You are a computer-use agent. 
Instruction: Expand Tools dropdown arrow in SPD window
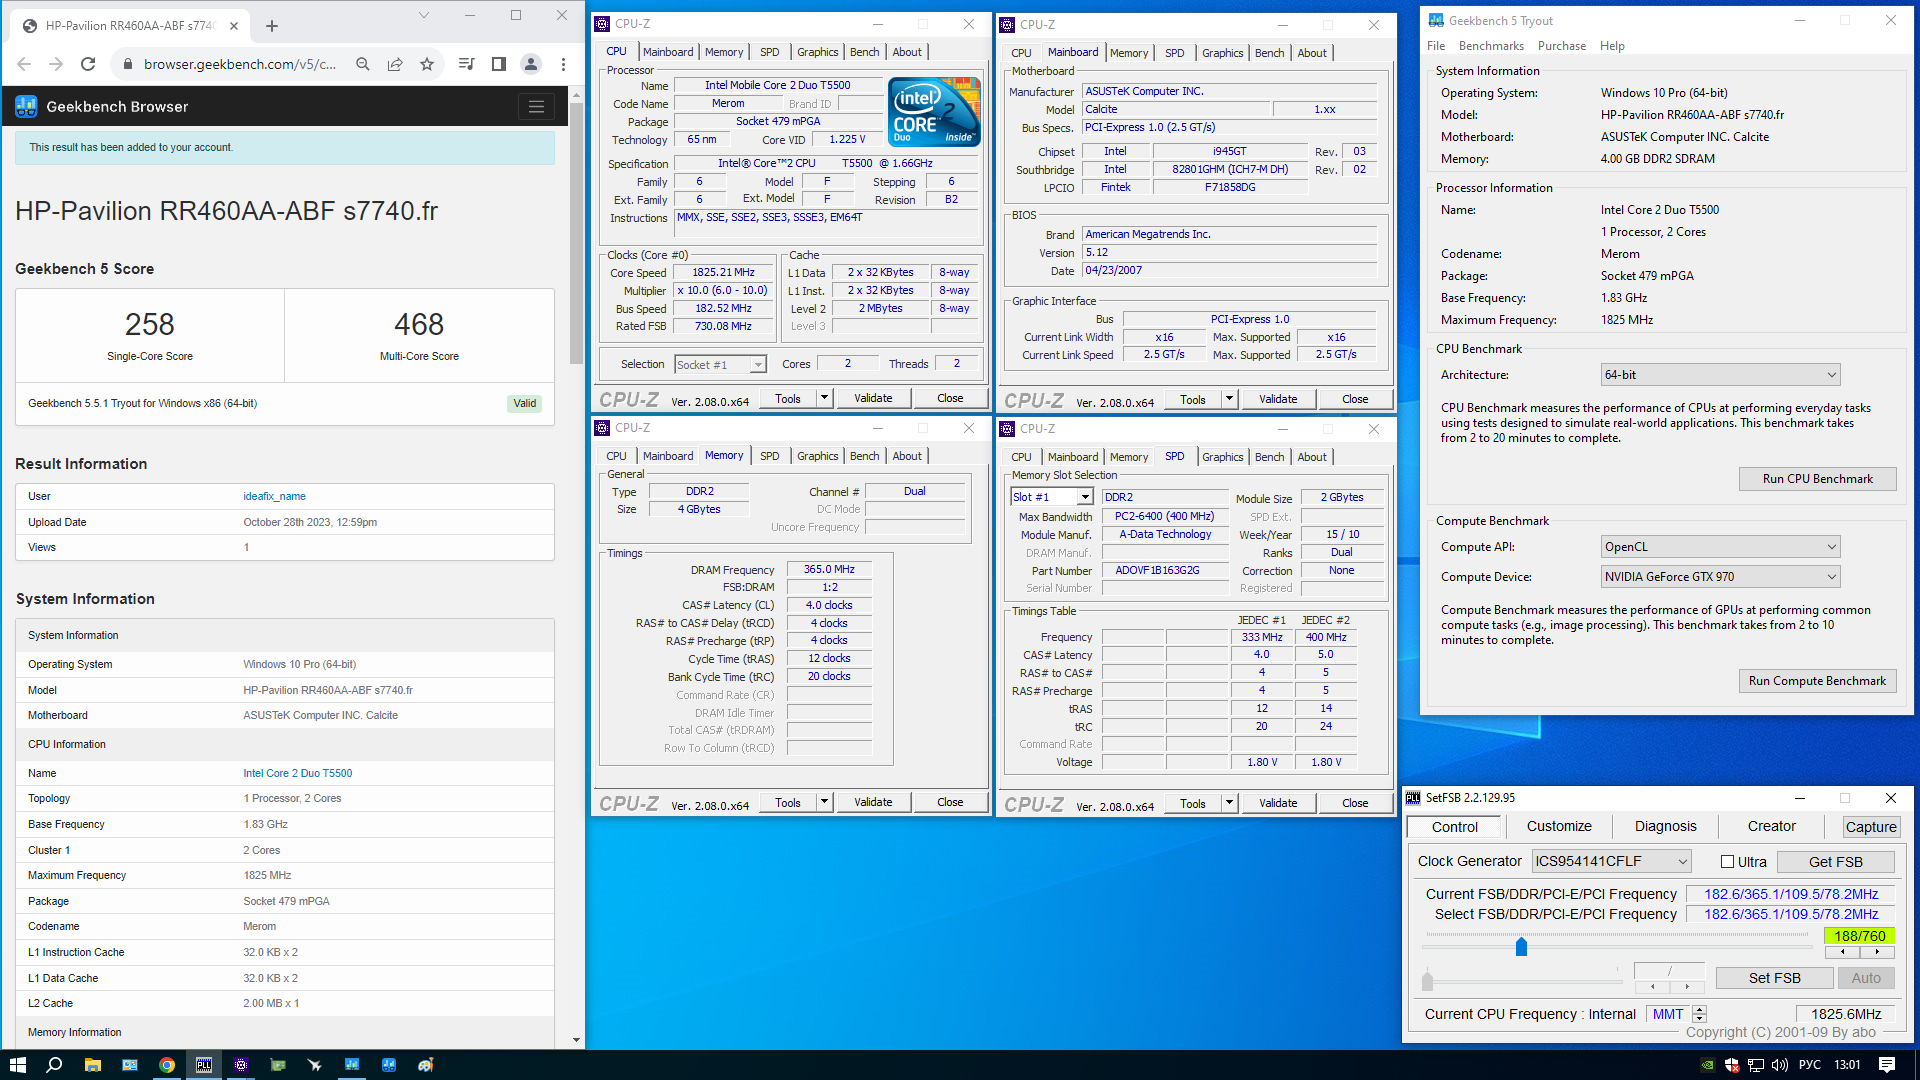pos(1229,803)
